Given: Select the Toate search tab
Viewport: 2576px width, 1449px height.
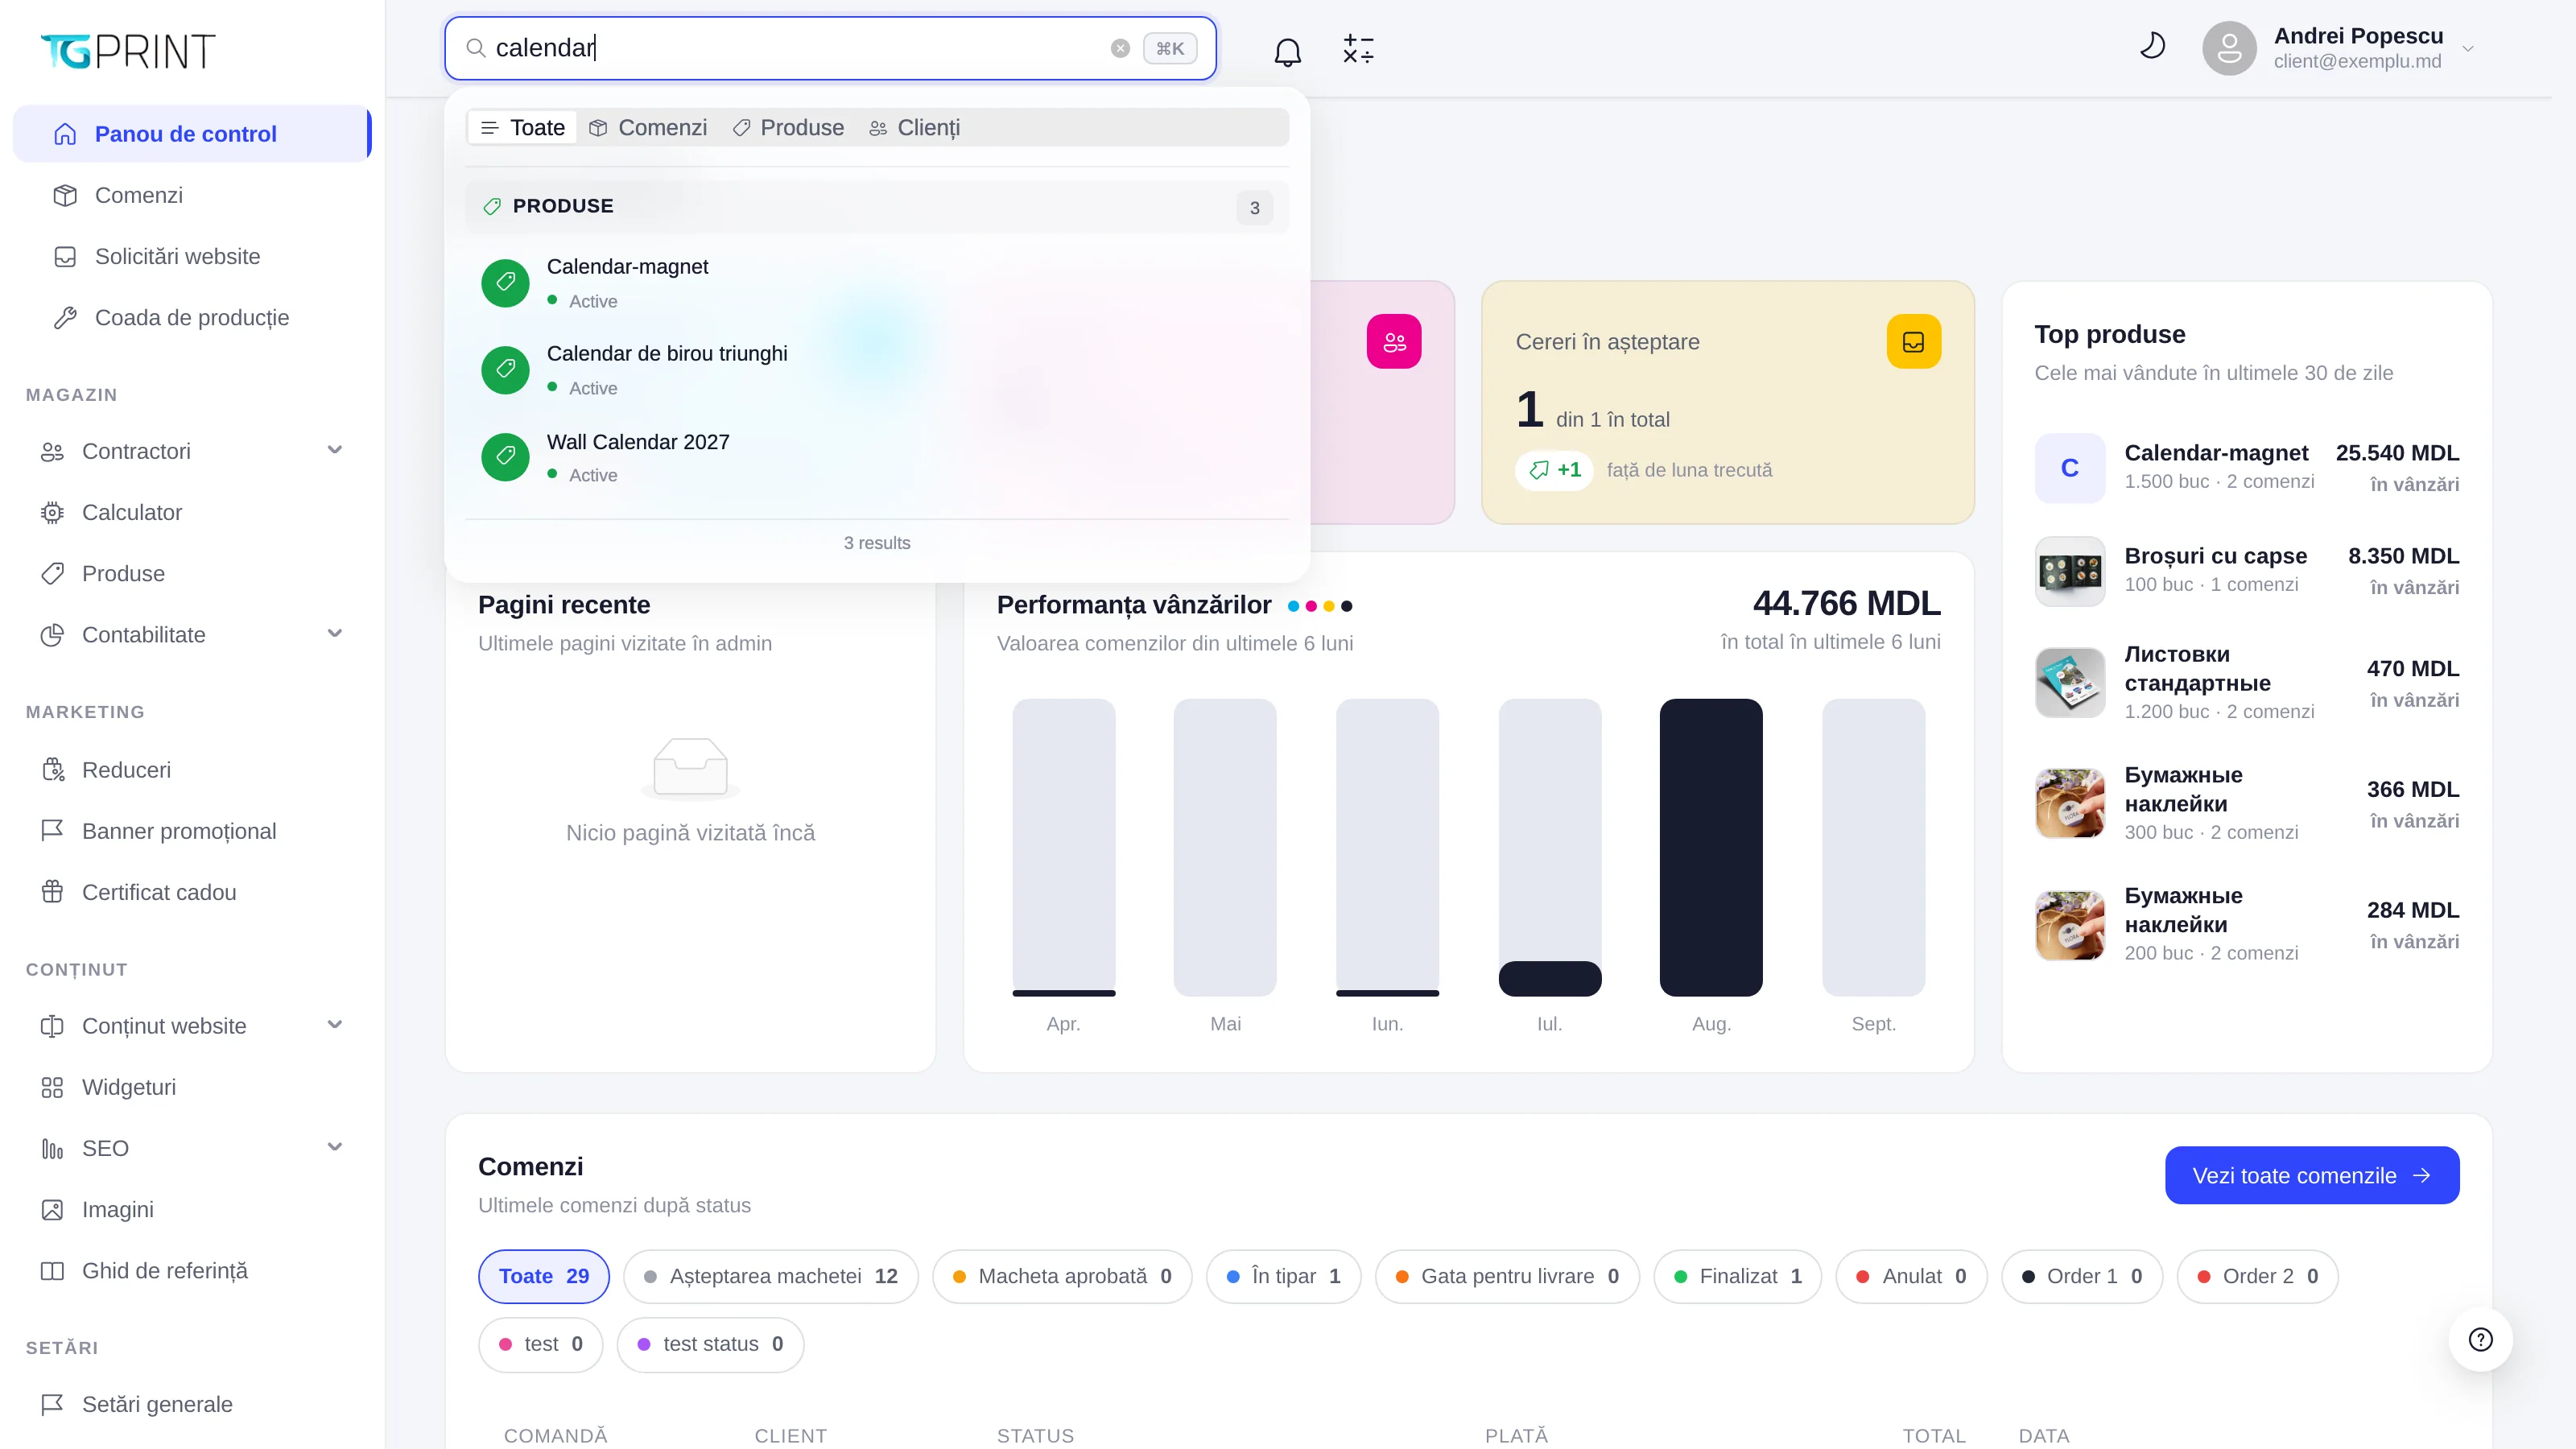Looking at the screenshot, I should [x=522, y=127].
